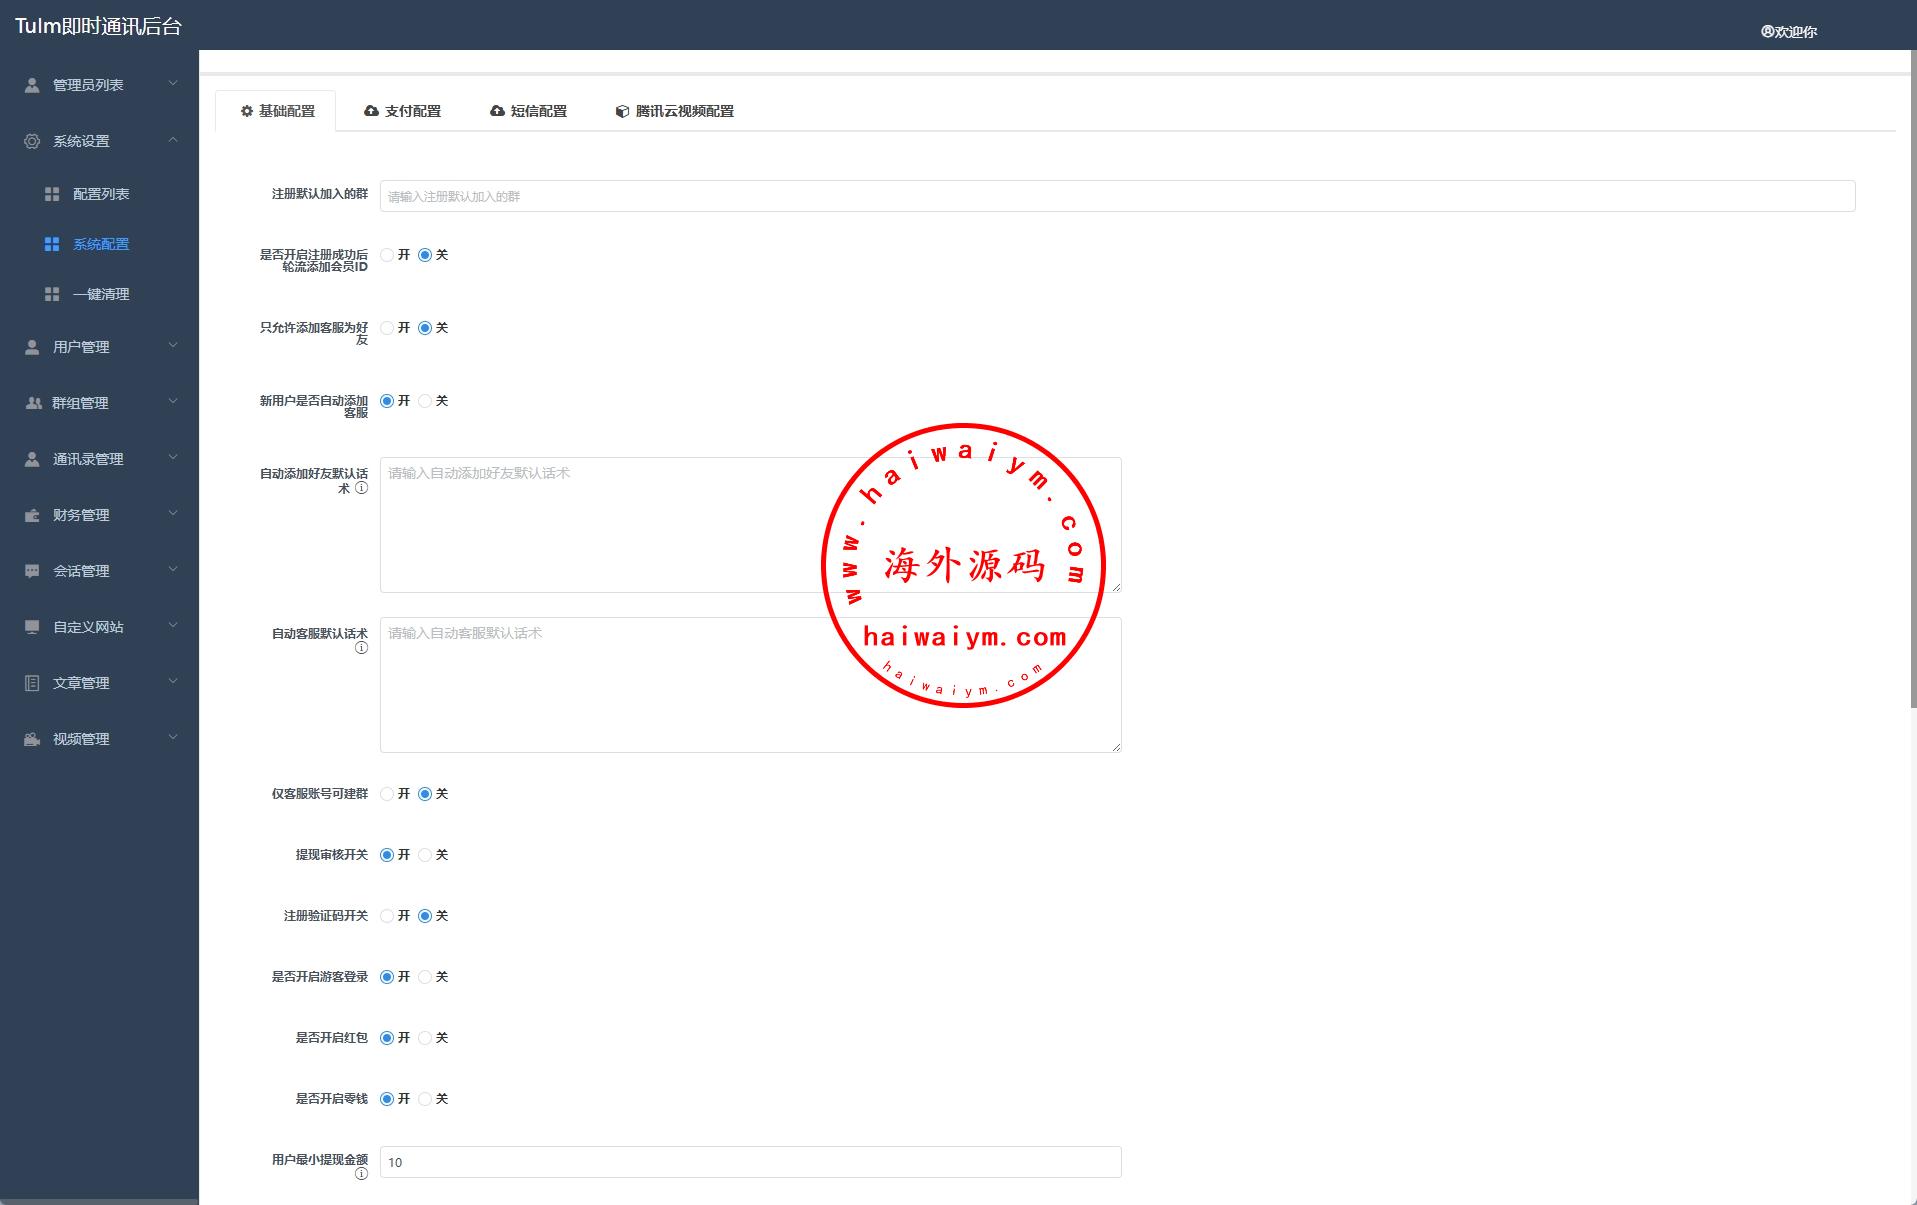Open the 一键清理 submenu link
Viewport: 1917px width, 1205px height.
click(100, 294)
